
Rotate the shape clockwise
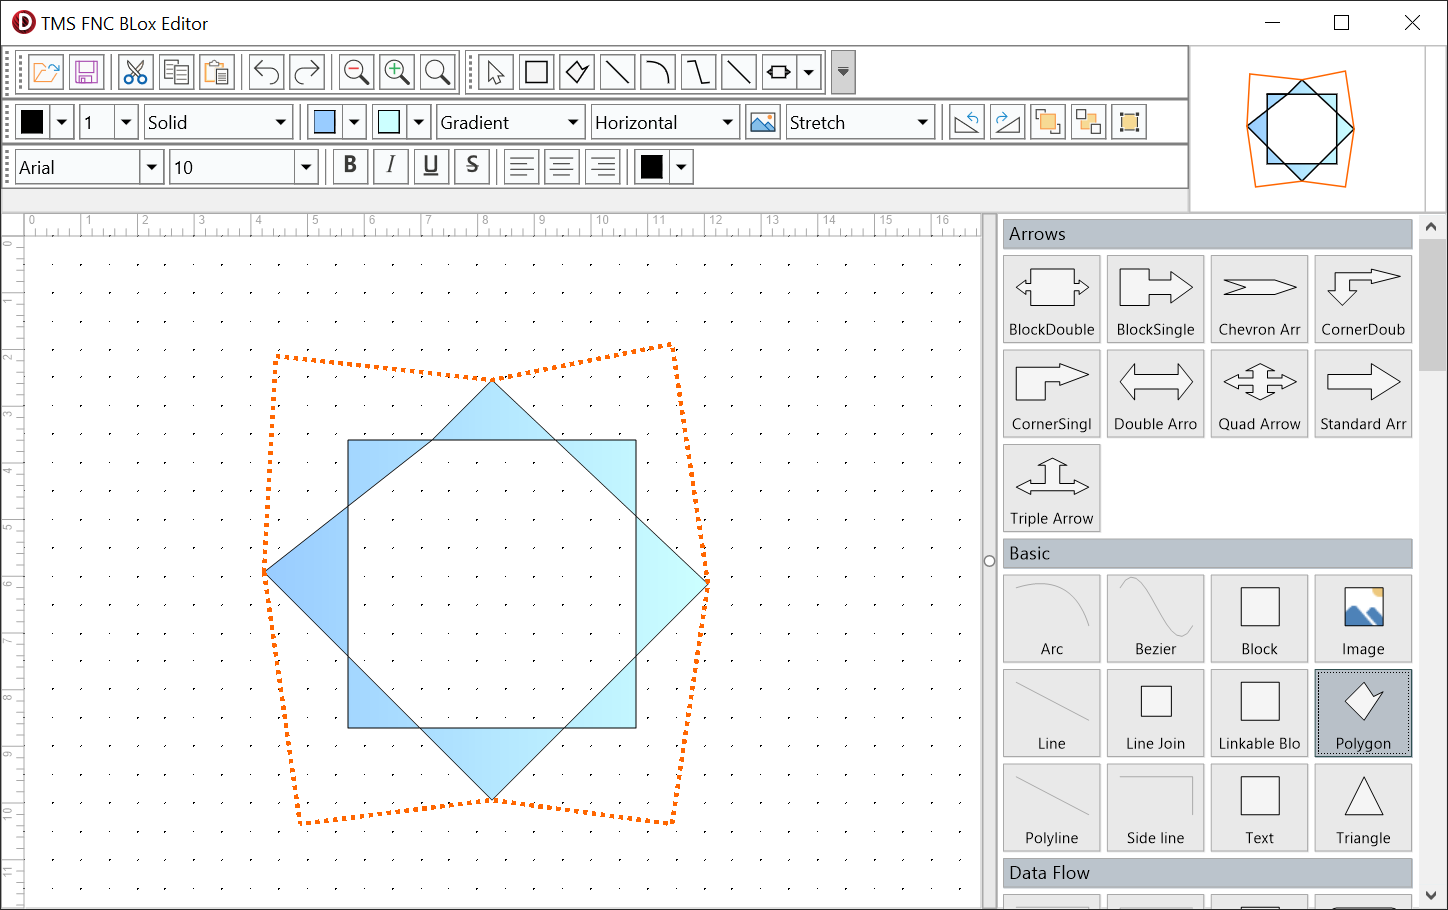click(x=1007, y=122)
